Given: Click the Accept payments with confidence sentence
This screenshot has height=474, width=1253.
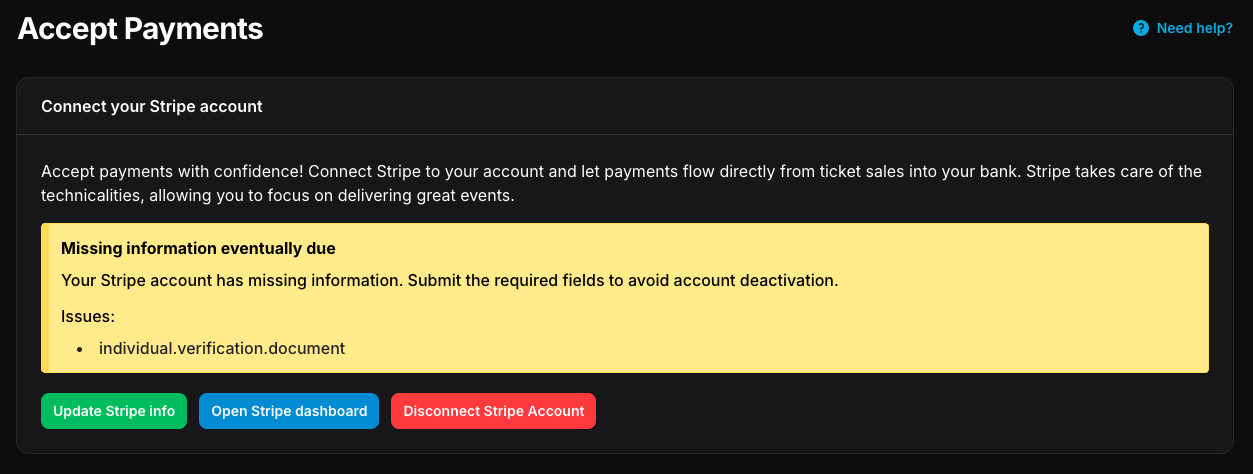Looking at the screenshot, I should coord(620,172).
